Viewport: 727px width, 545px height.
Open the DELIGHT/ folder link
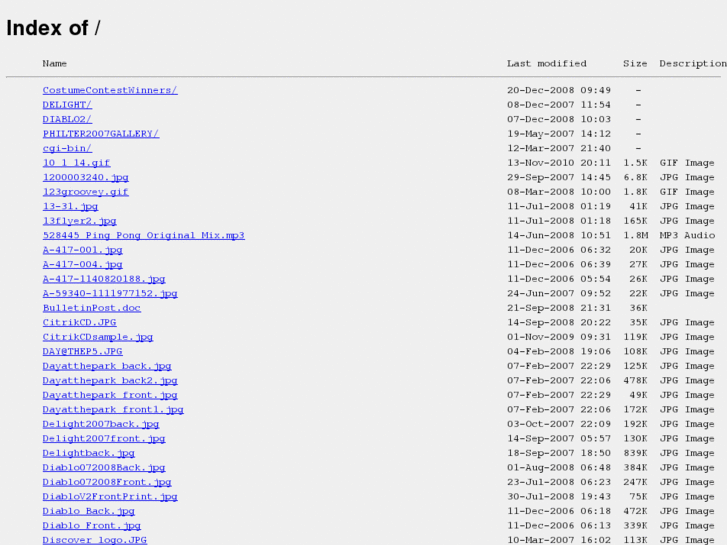click(x=67, y=105)
